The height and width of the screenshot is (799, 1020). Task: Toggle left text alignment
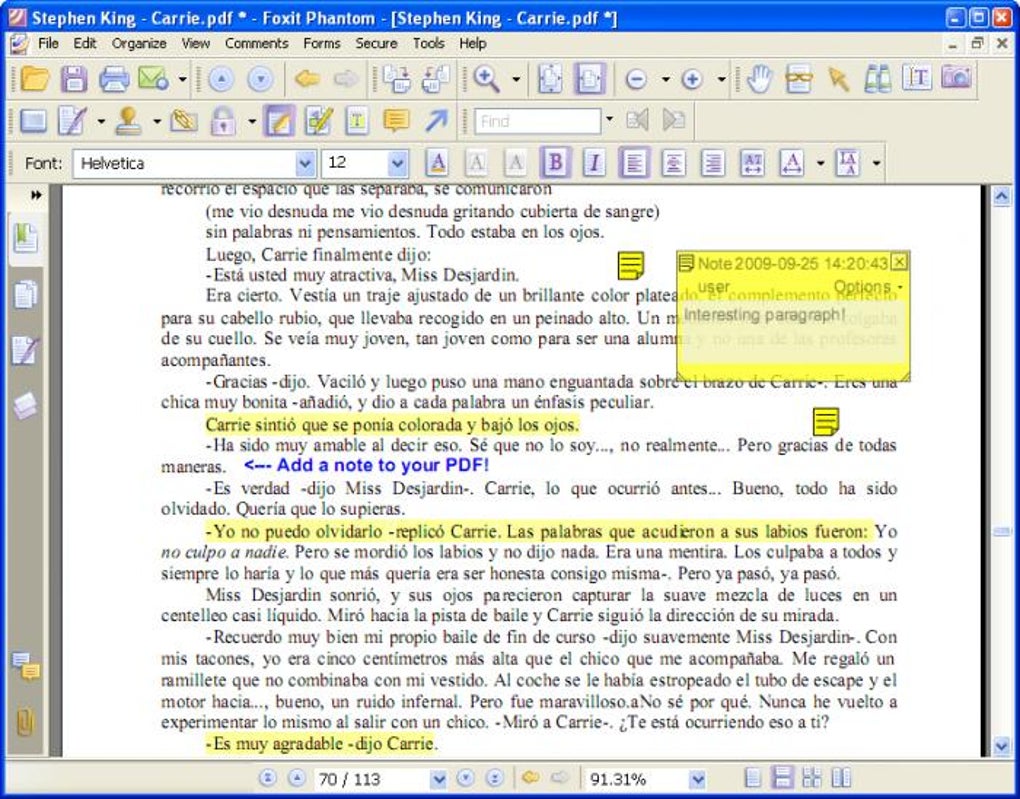[x=634, y=163]
